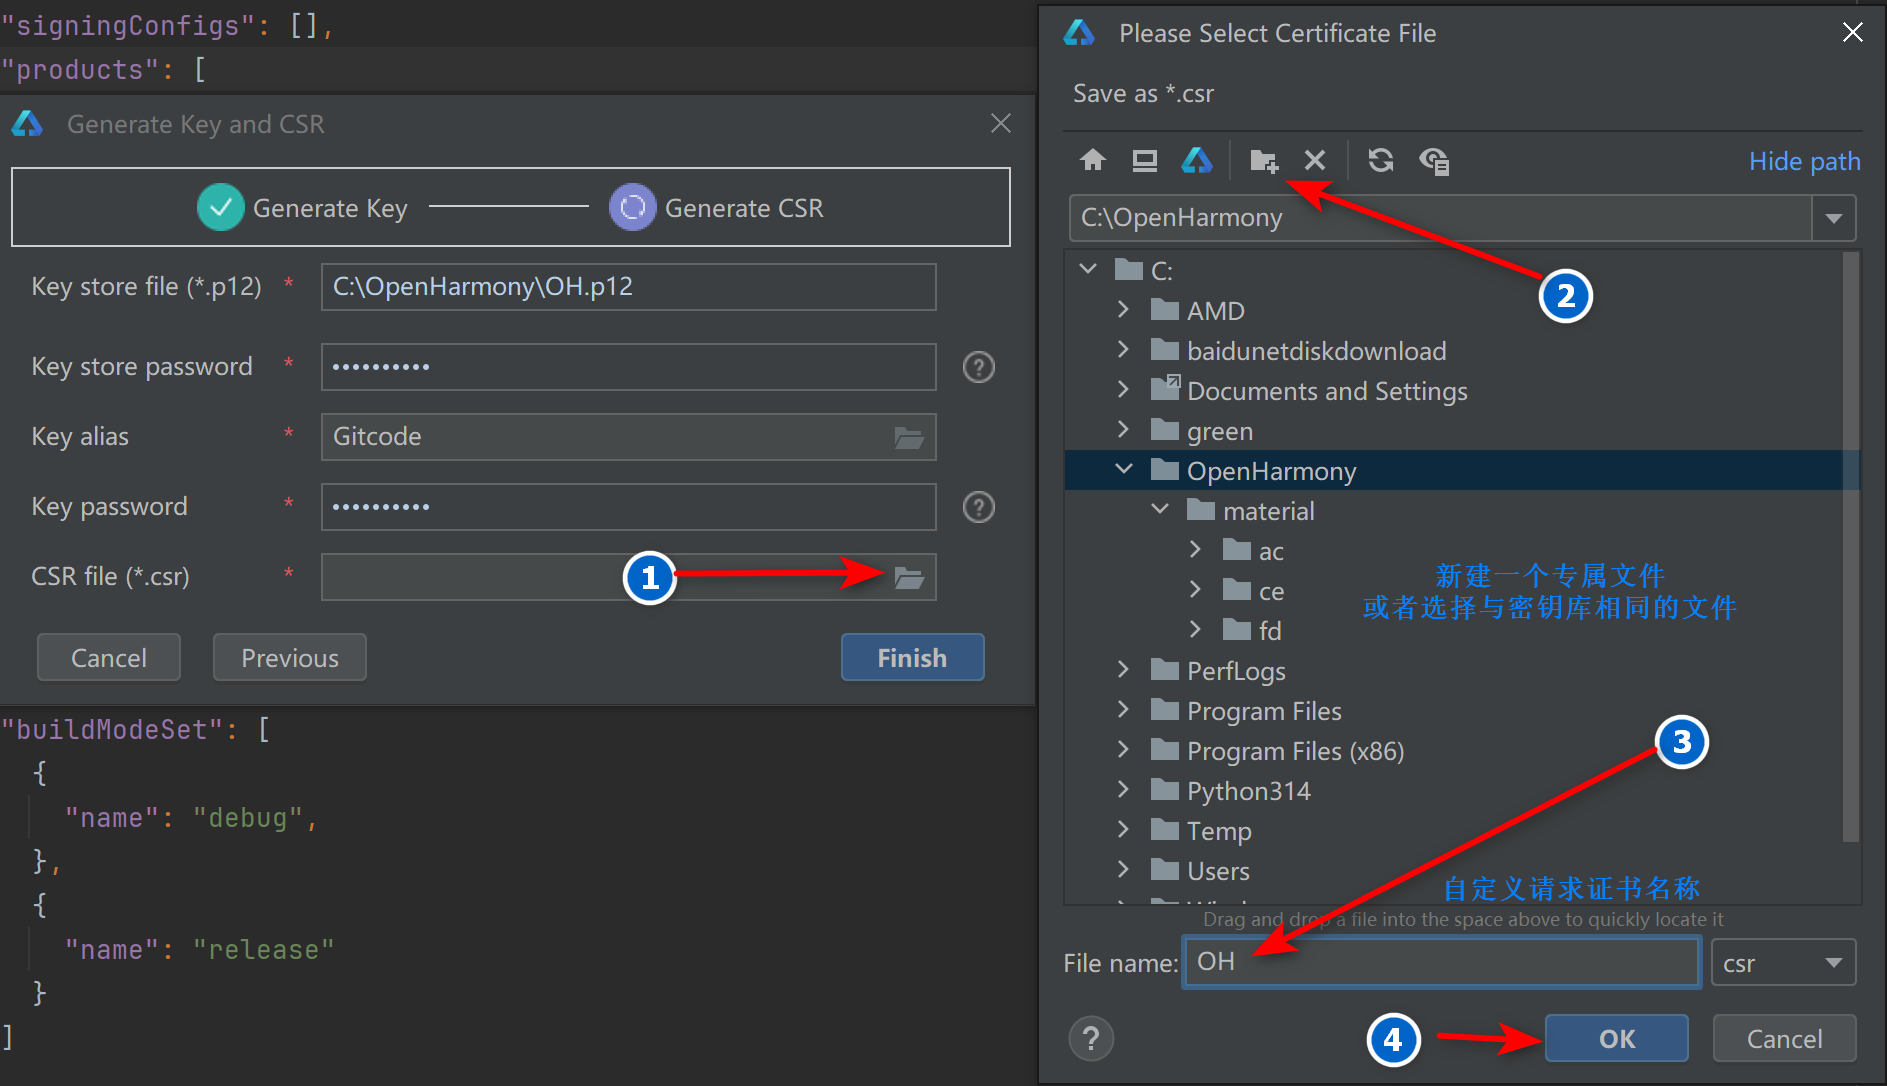Expand the Users folder
Image resolution: width=1887 pixels, height=1086 pixels.
[1123, 870]
